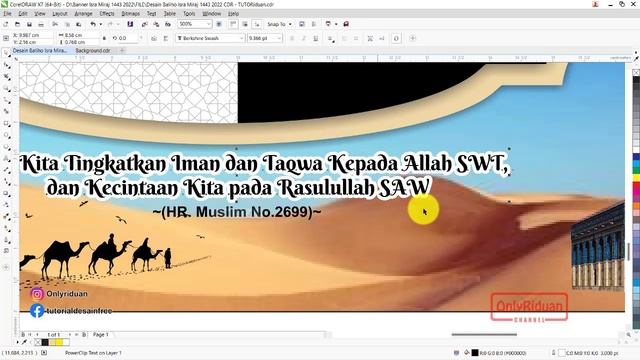Click the X position field

coord(32,35)
